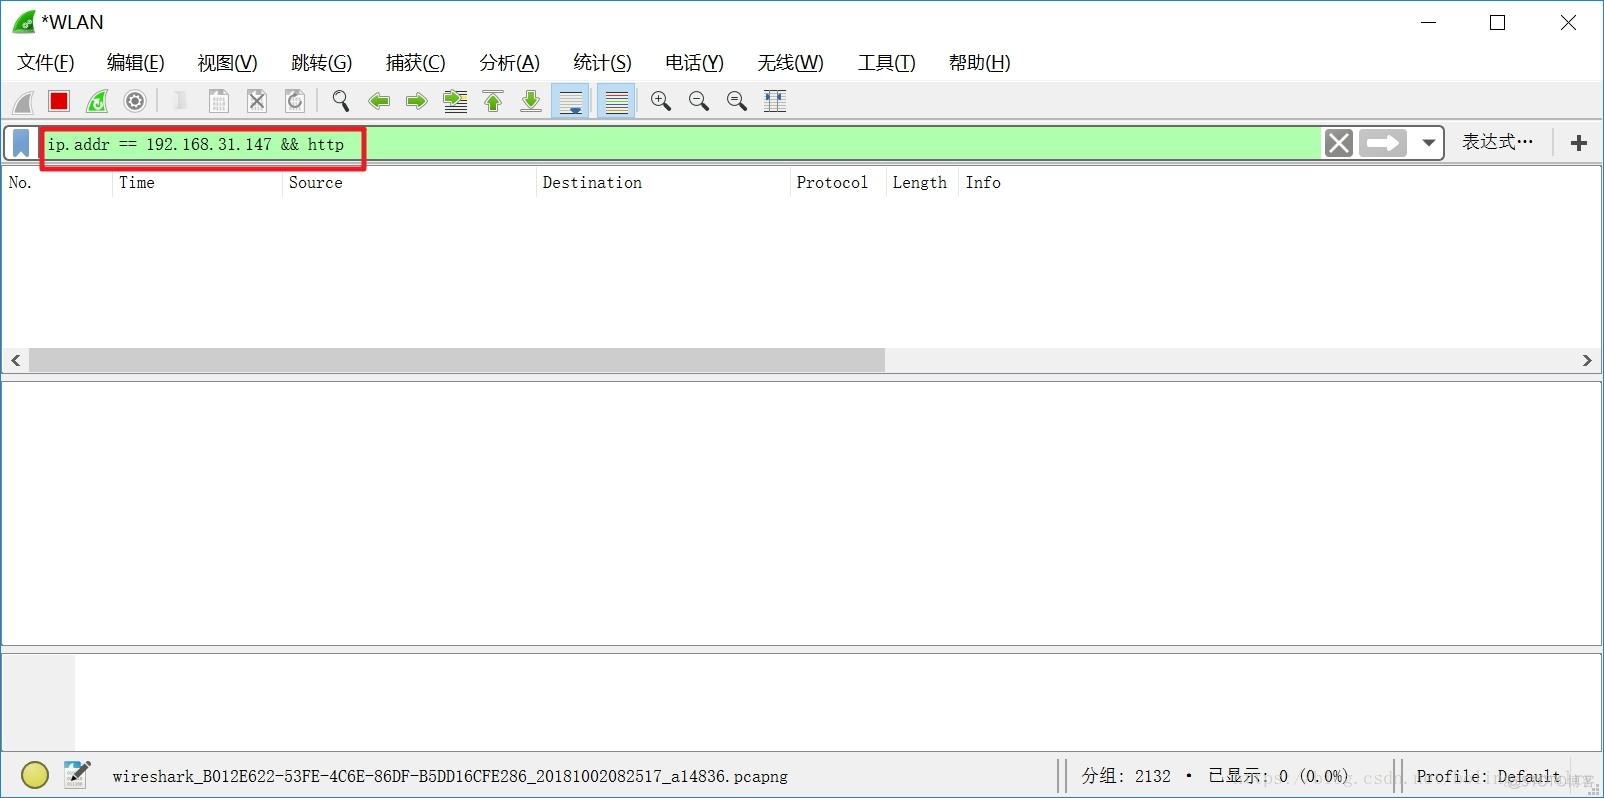Viewport: 1604px width, 798px height.
Task: Open the filter bookmark menu
Action: point(21,144)
